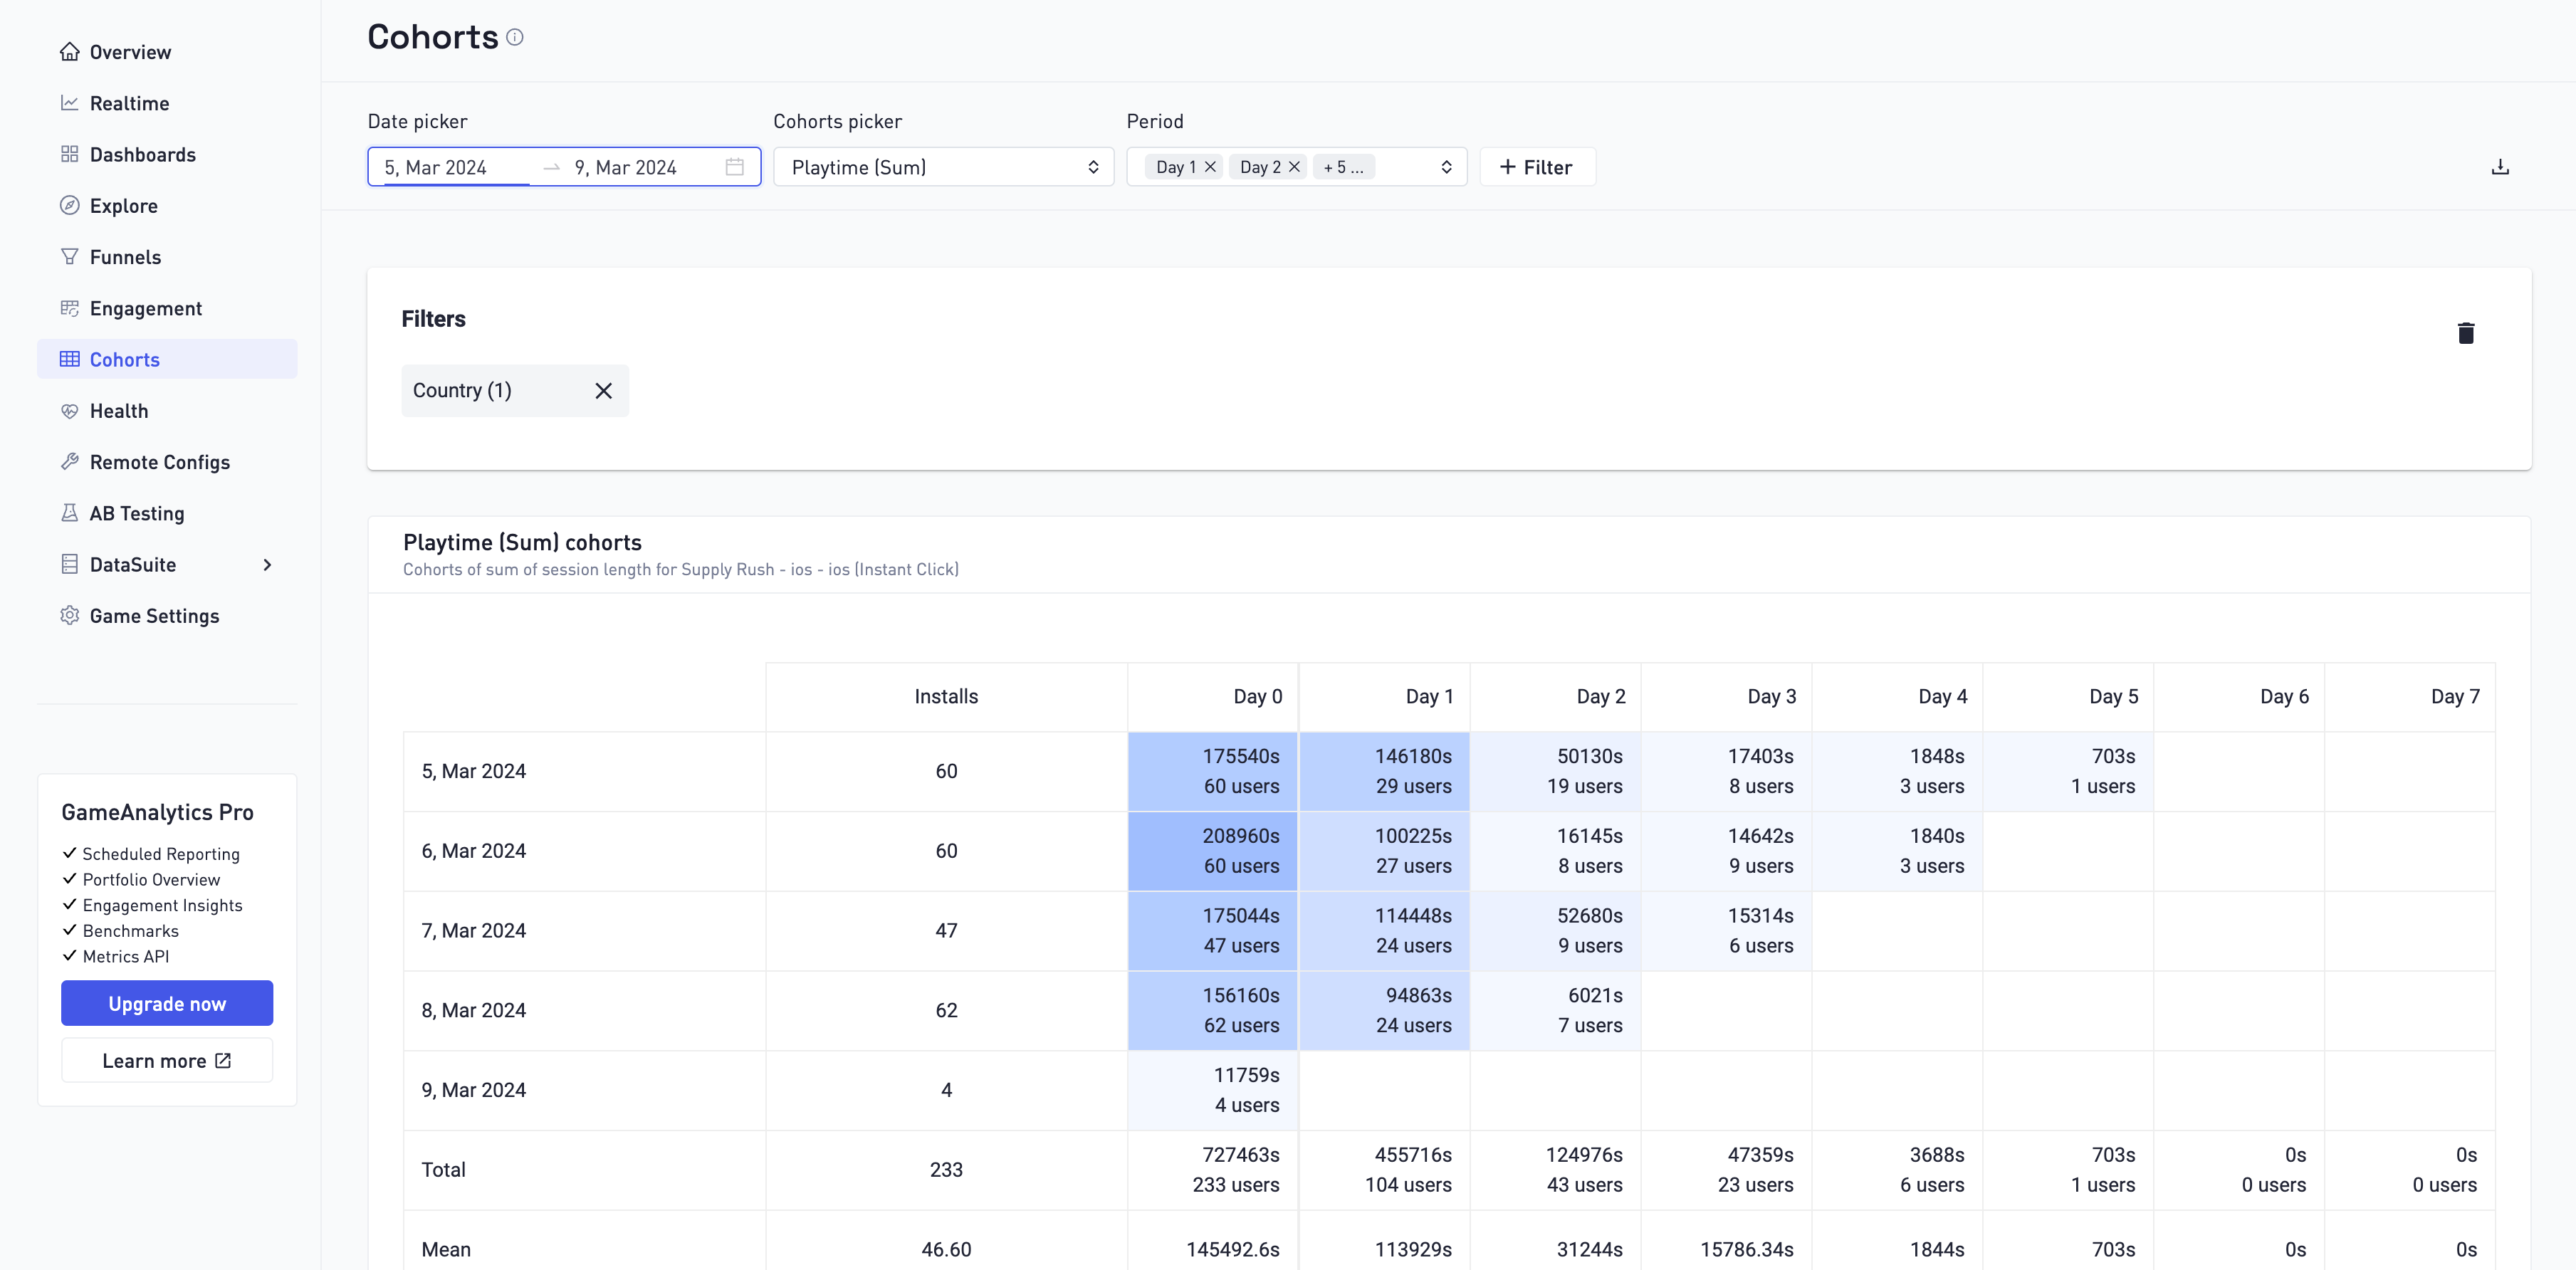Click the Explore compass icon
Viewport: 2576px width, 1270px height.
(69, 205)
